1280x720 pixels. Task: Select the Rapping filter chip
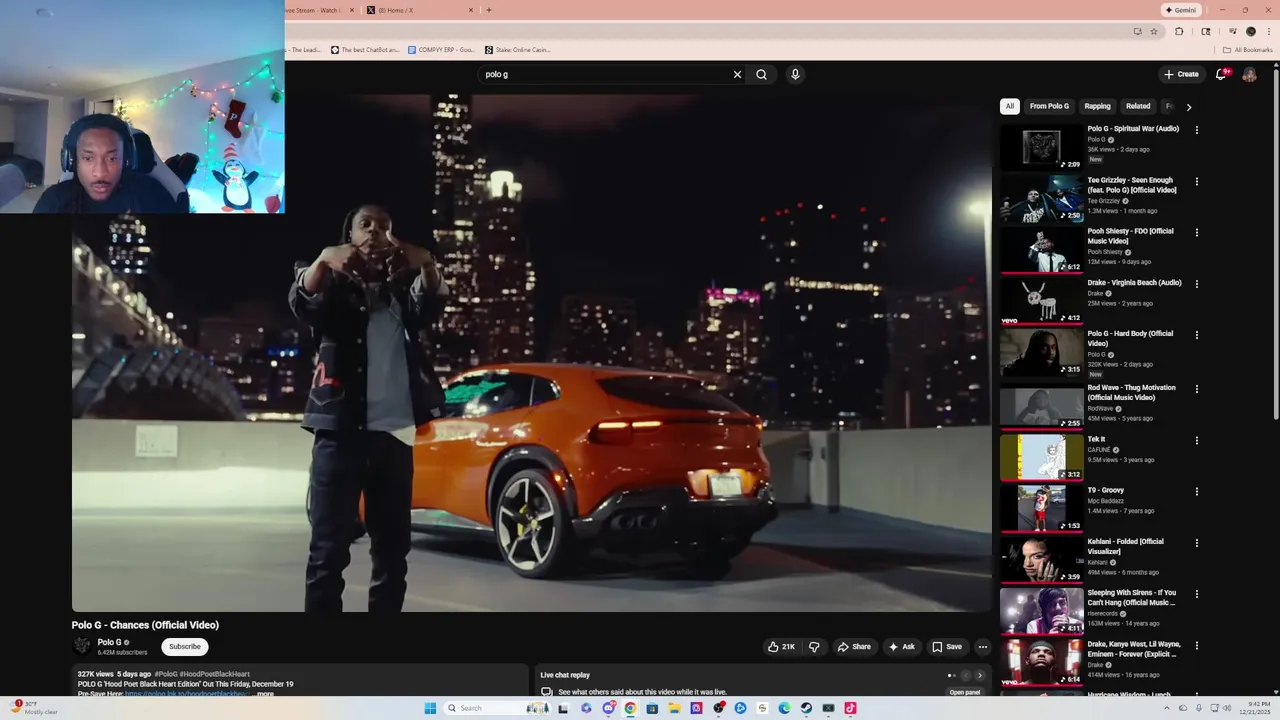click(x=1097, y=106)
